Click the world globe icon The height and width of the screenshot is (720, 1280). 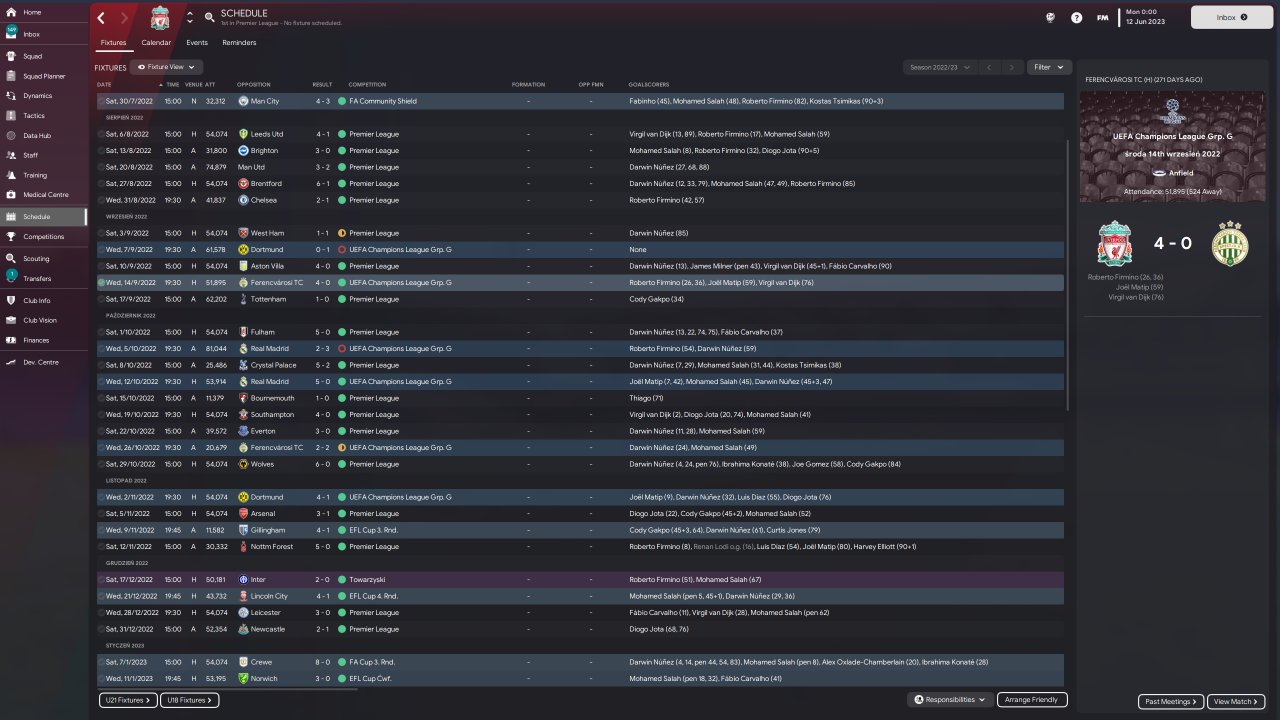[x=1051, y=18]
